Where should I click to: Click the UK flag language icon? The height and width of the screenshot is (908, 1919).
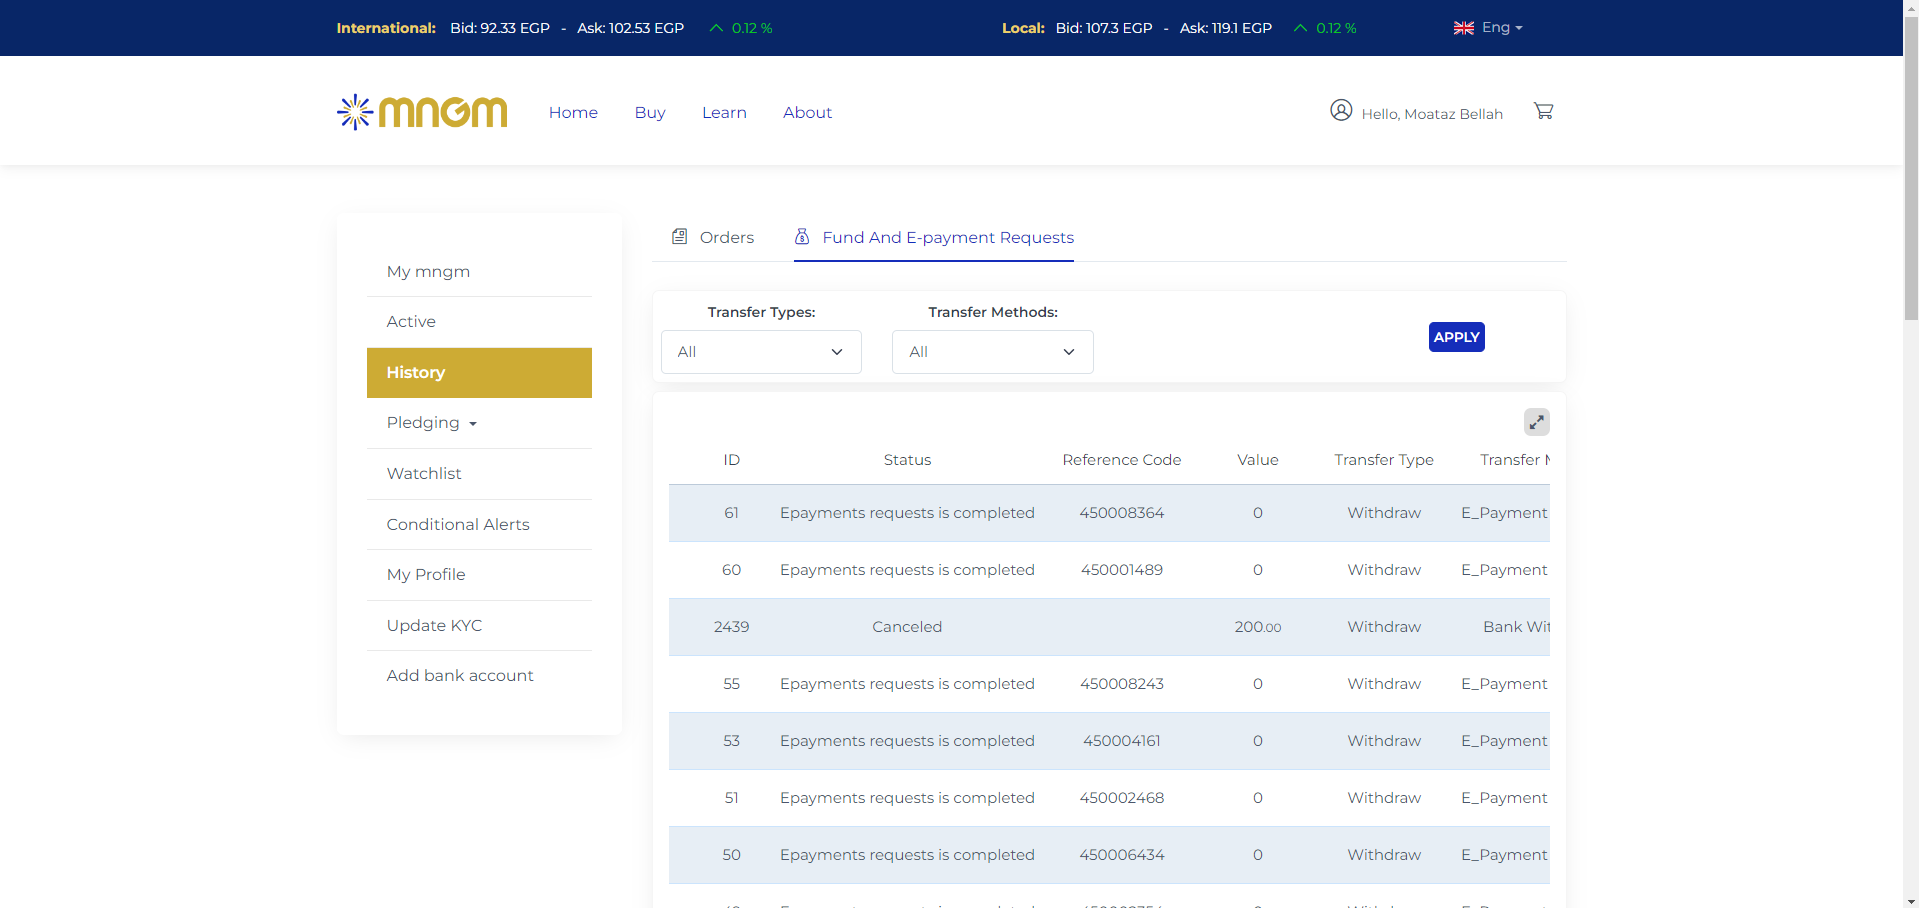(1463, 28)
